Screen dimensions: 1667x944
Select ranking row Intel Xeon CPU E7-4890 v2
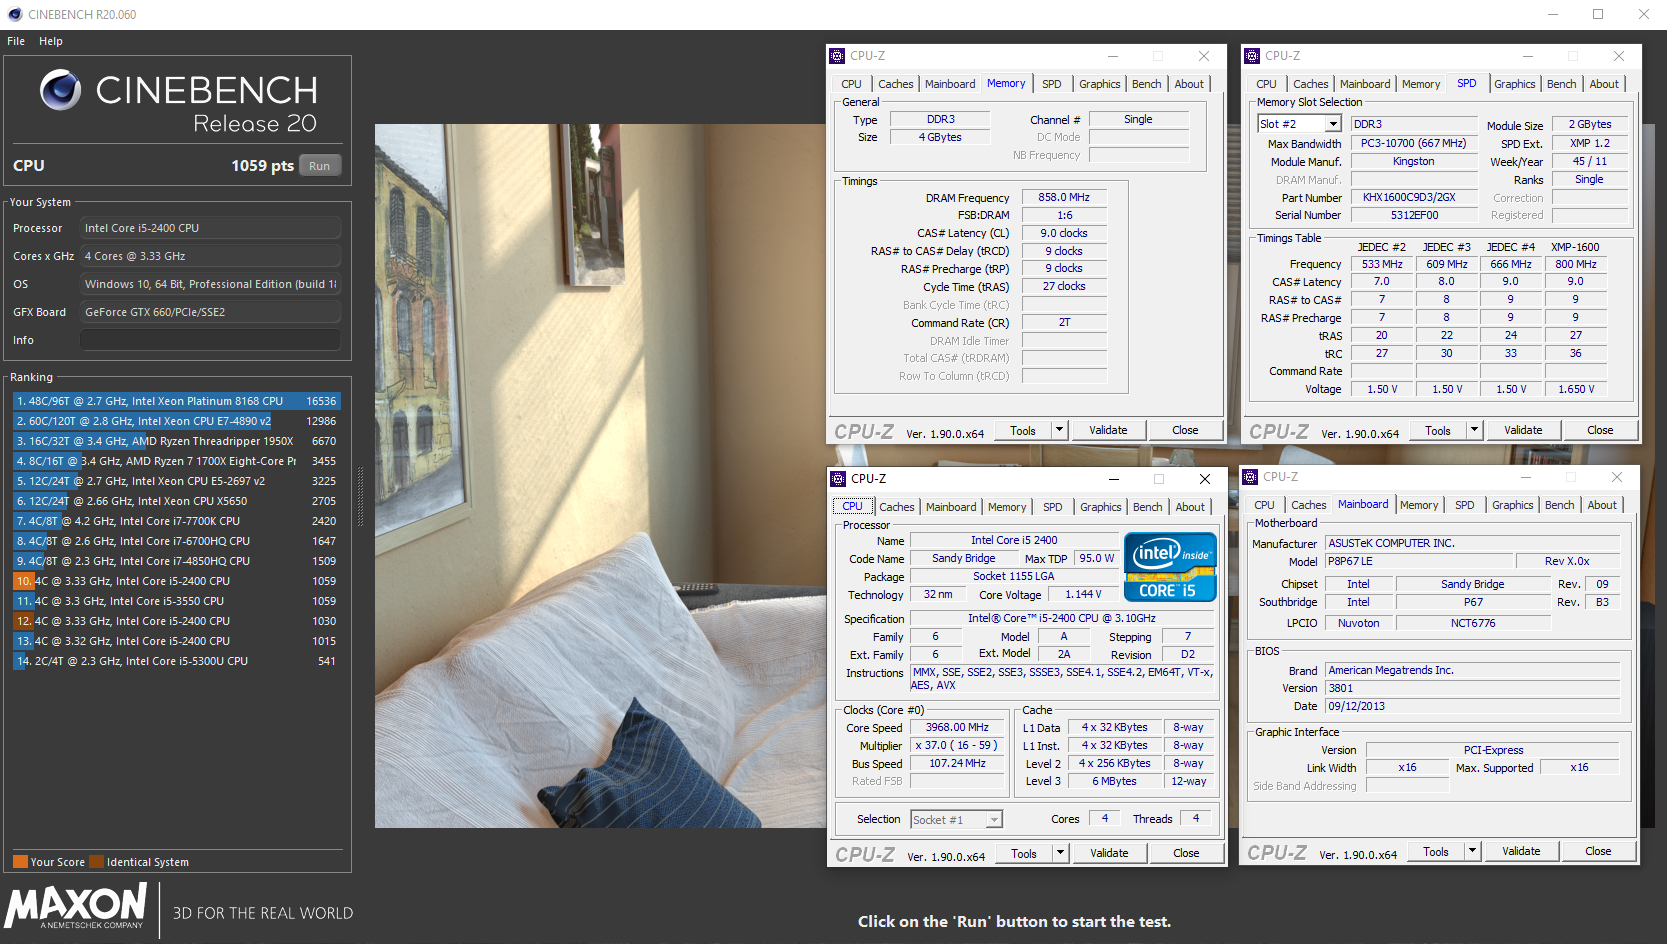pos(177,421)
